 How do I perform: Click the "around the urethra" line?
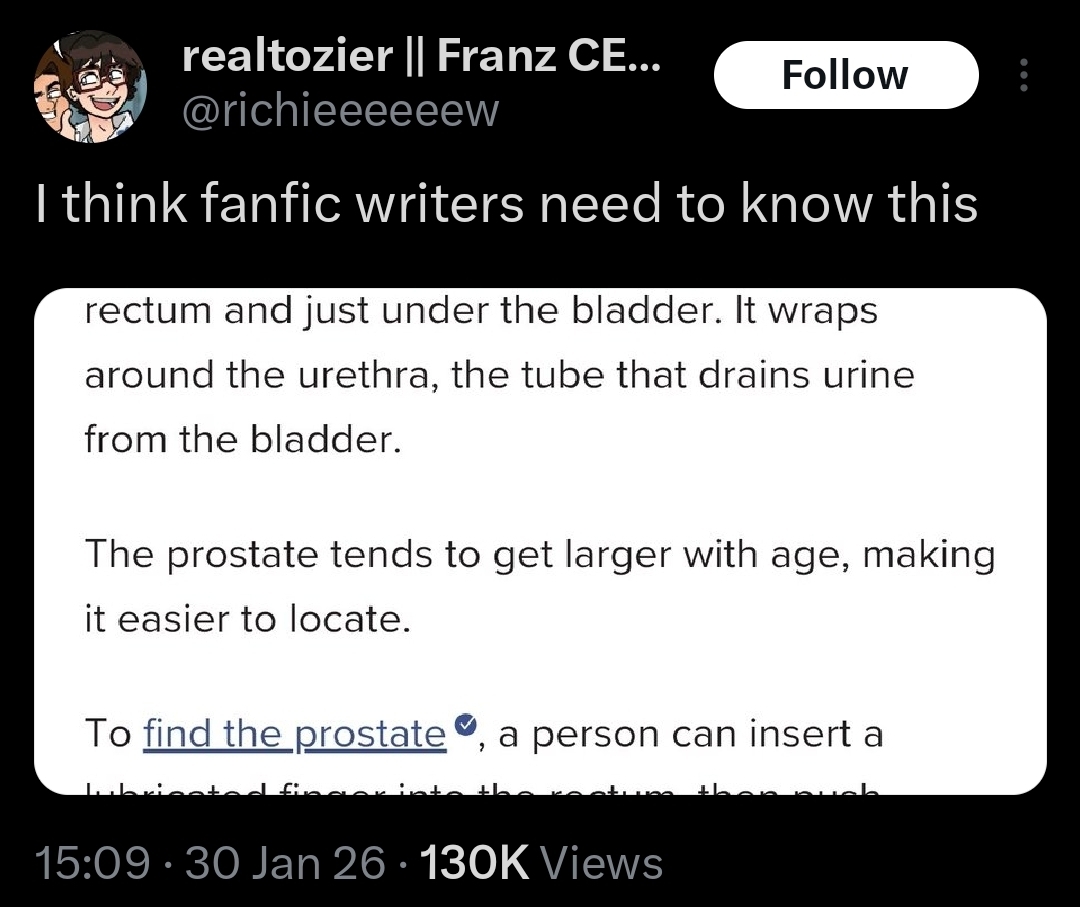tap(498, 376)
